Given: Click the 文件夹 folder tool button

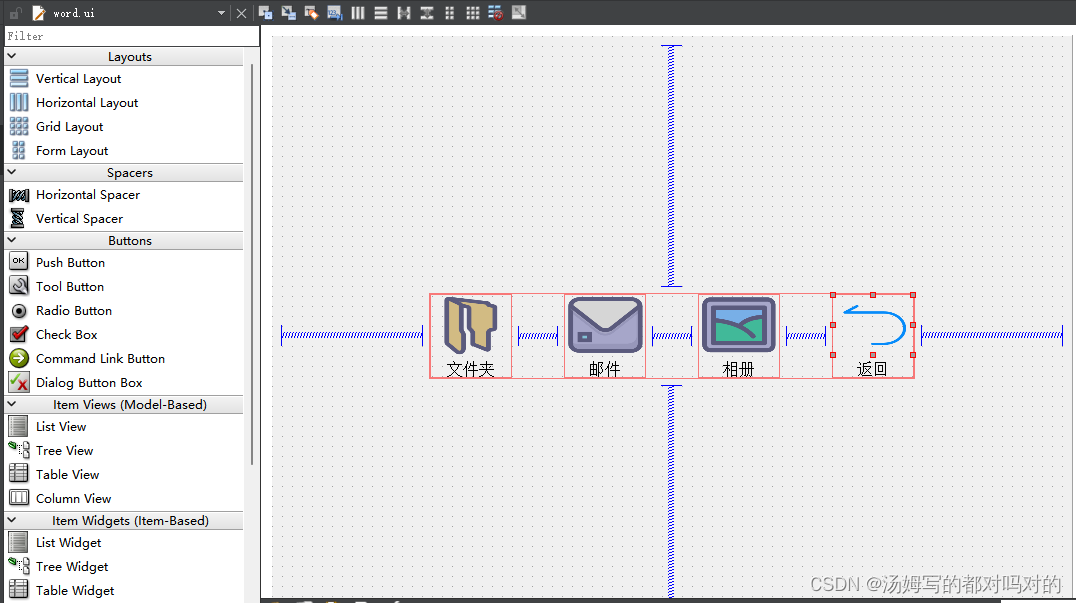Looking at the screenshot, I should [471, 336].
